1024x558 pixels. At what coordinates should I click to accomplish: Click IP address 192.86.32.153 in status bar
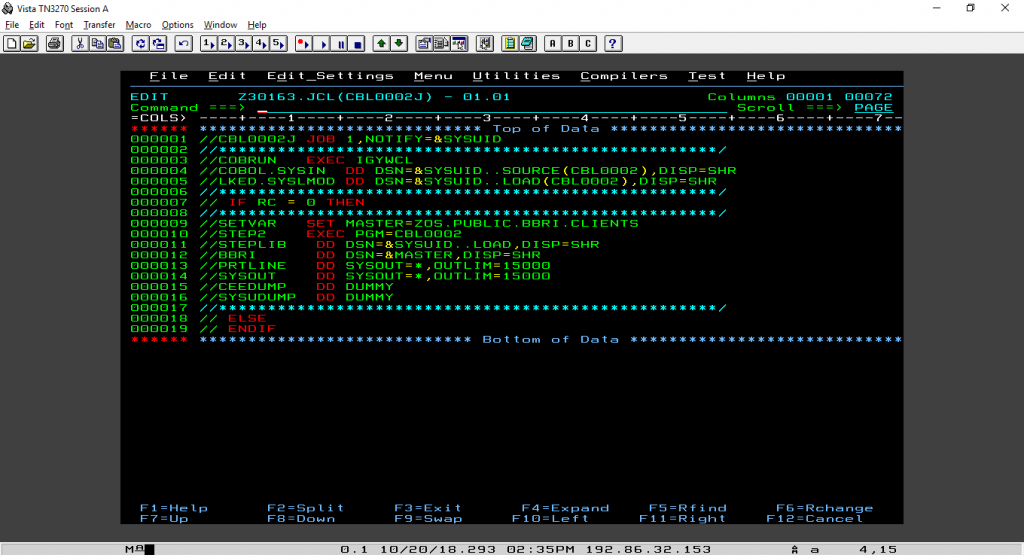tap(648, 550)
